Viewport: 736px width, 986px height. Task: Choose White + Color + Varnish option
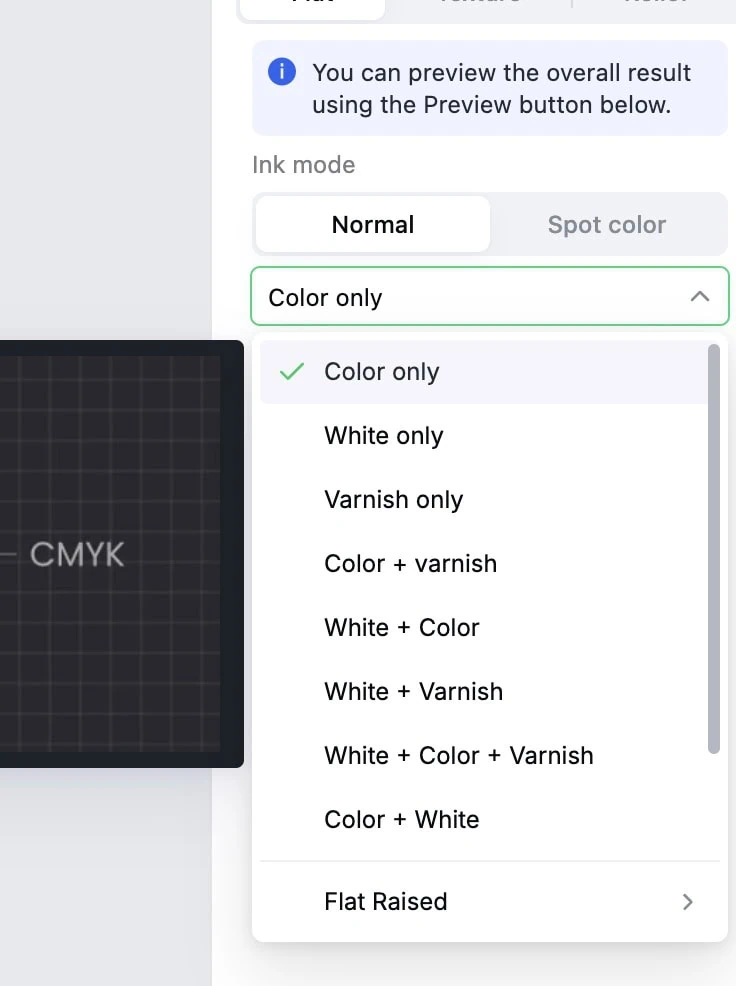(483, 756)
